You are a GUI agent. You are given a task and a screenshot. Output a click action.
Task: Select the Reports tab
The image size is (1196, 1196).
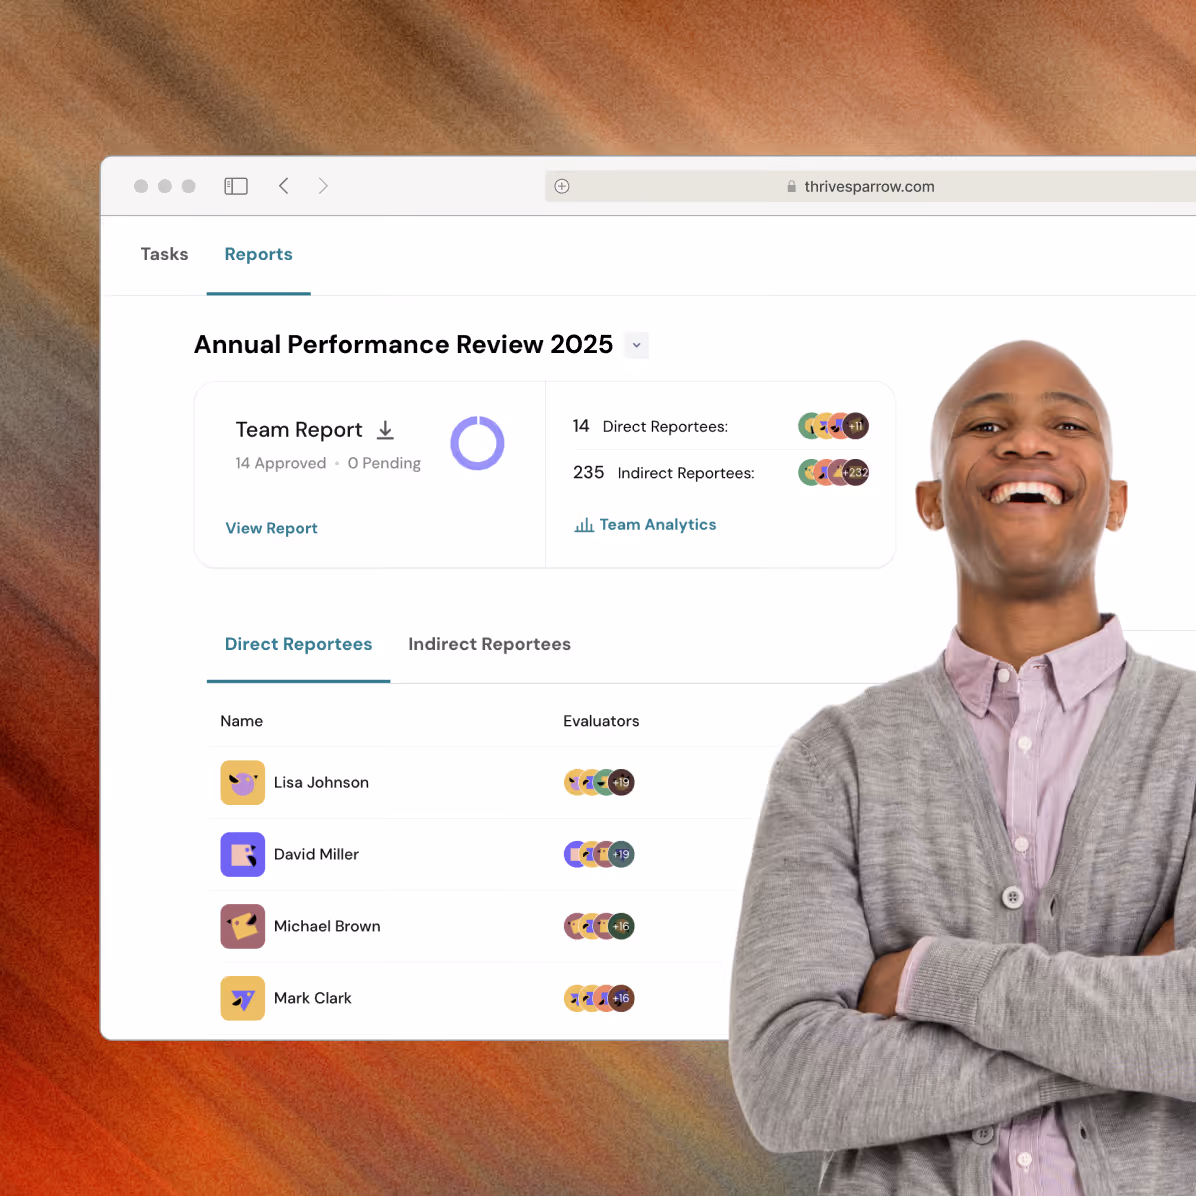259,255
